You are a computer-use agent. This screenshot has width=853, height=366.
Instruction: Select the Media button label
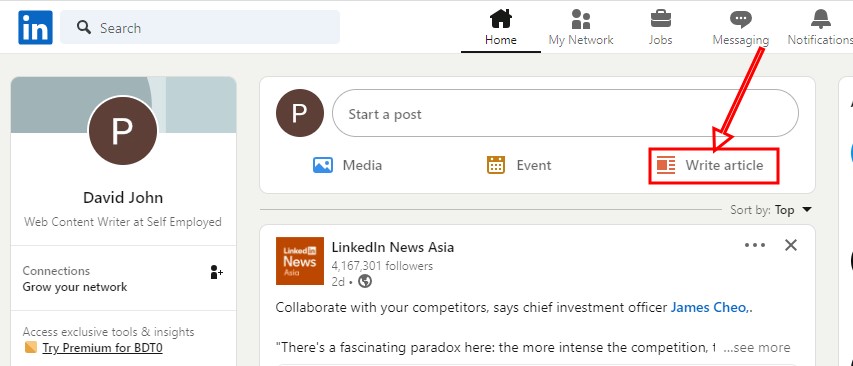pos(362,165)
